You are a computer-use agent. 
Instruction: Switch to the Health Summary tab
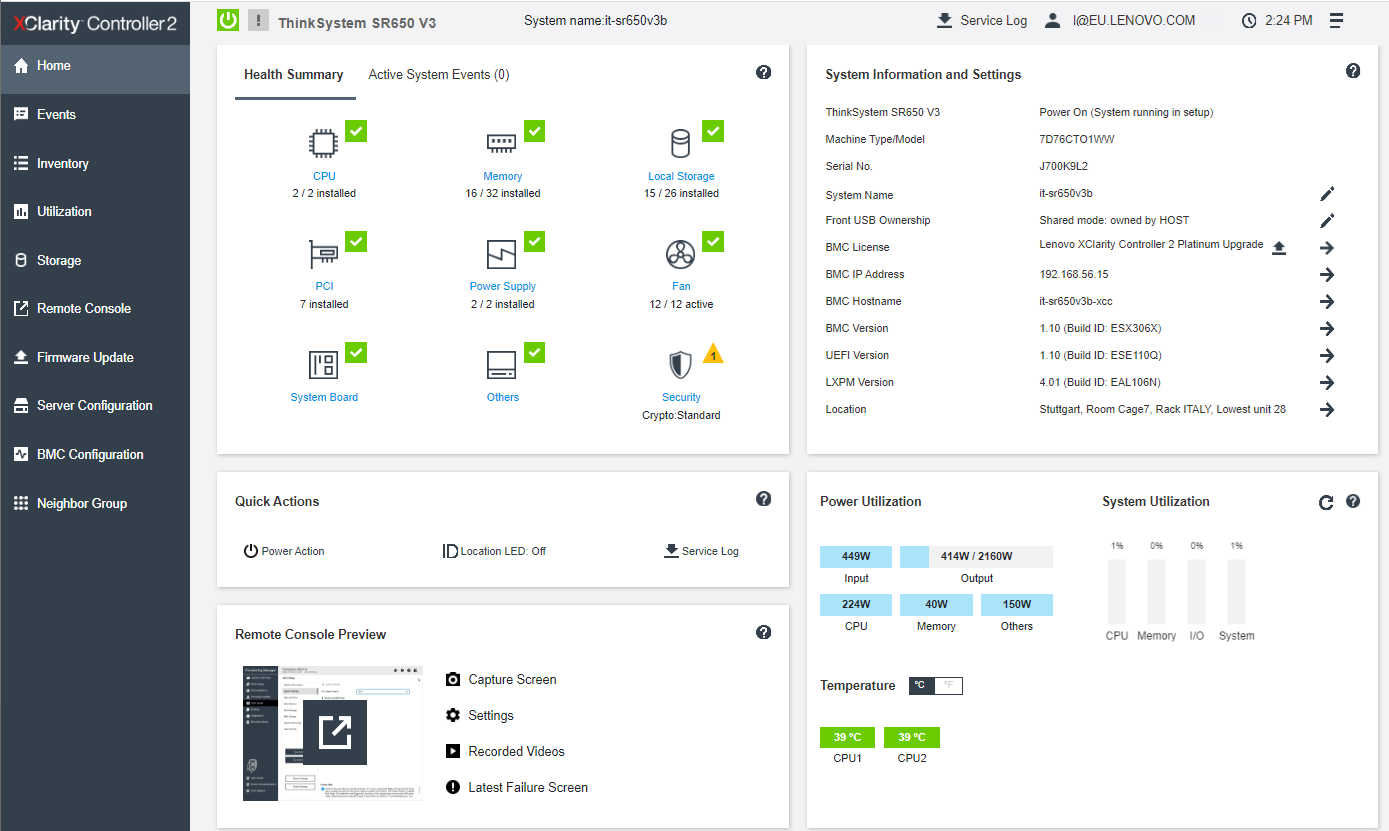click(x=294, y=75)
